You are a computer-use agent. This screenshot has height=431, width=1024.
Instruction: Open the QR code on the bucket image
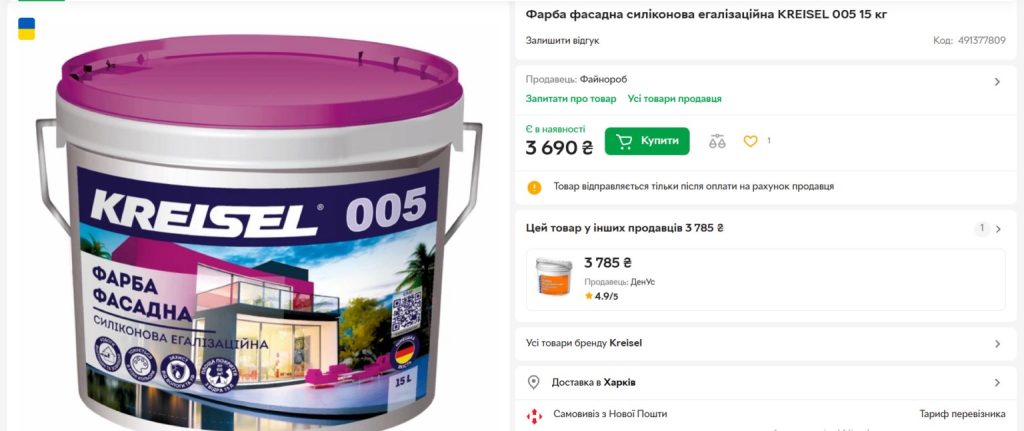click(406, 312)
